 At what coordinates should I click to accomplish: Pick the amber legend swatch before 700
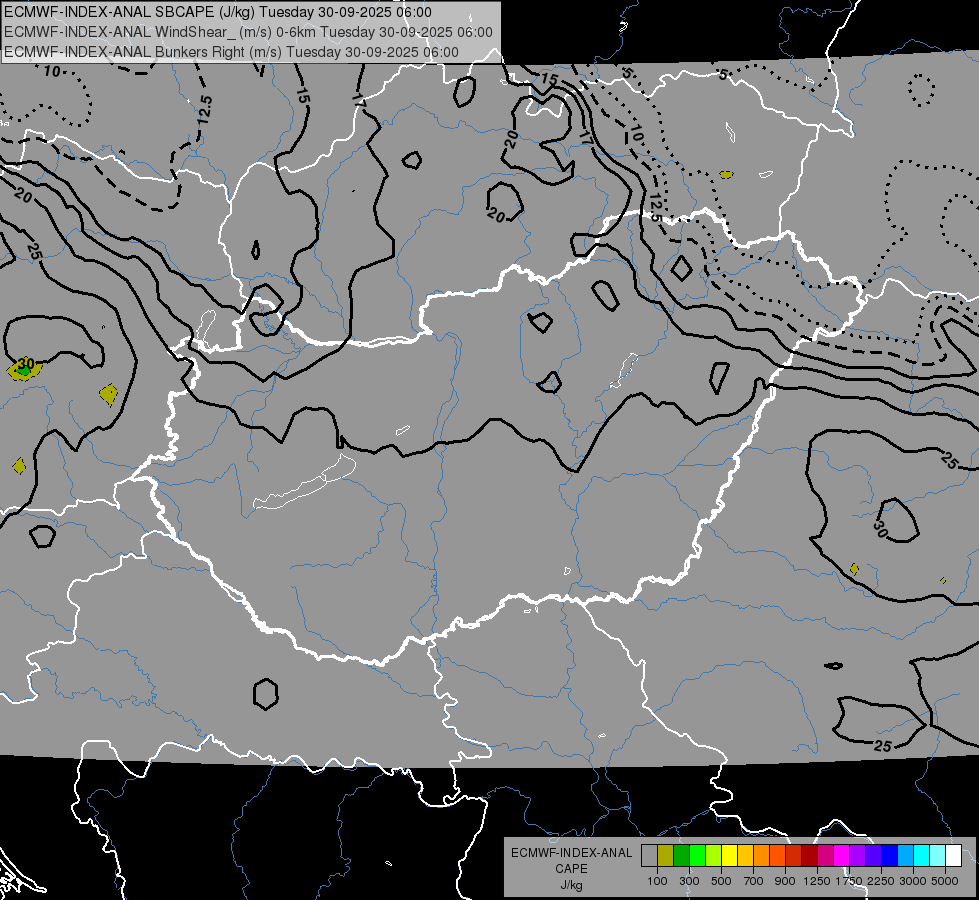(745, 855)
